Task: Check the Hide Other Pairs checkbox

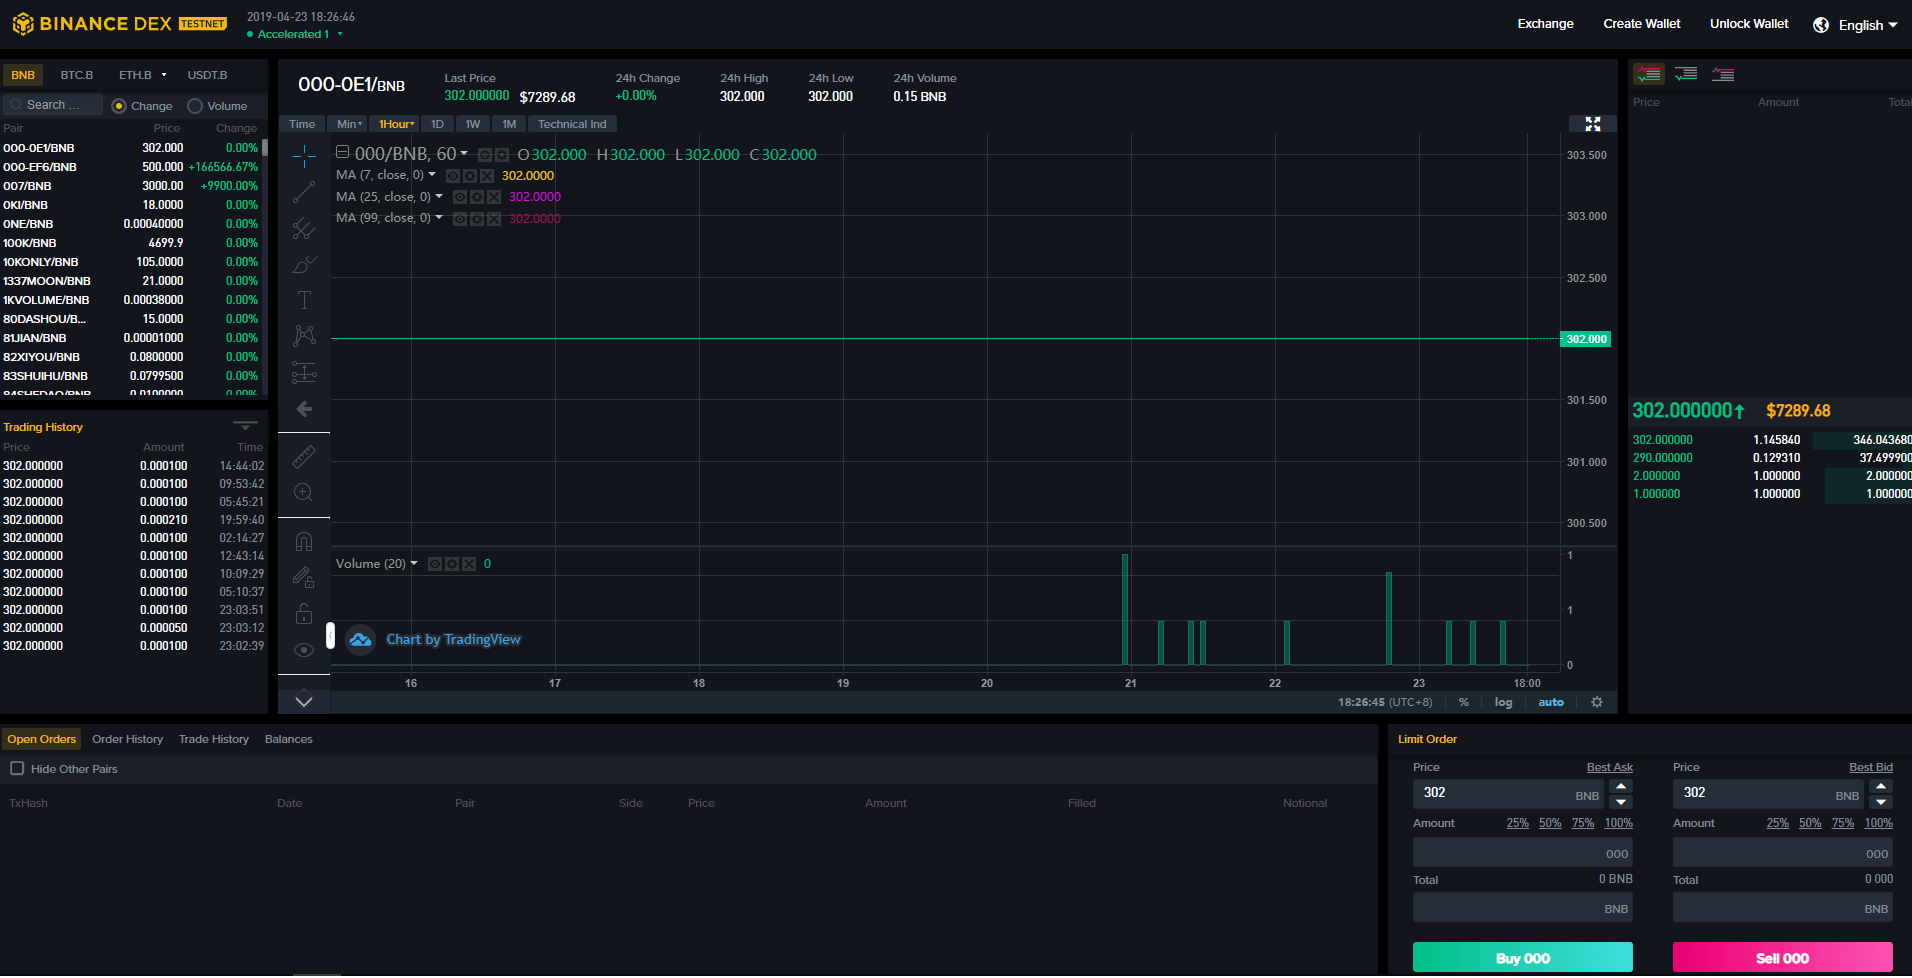Action: 17,769
